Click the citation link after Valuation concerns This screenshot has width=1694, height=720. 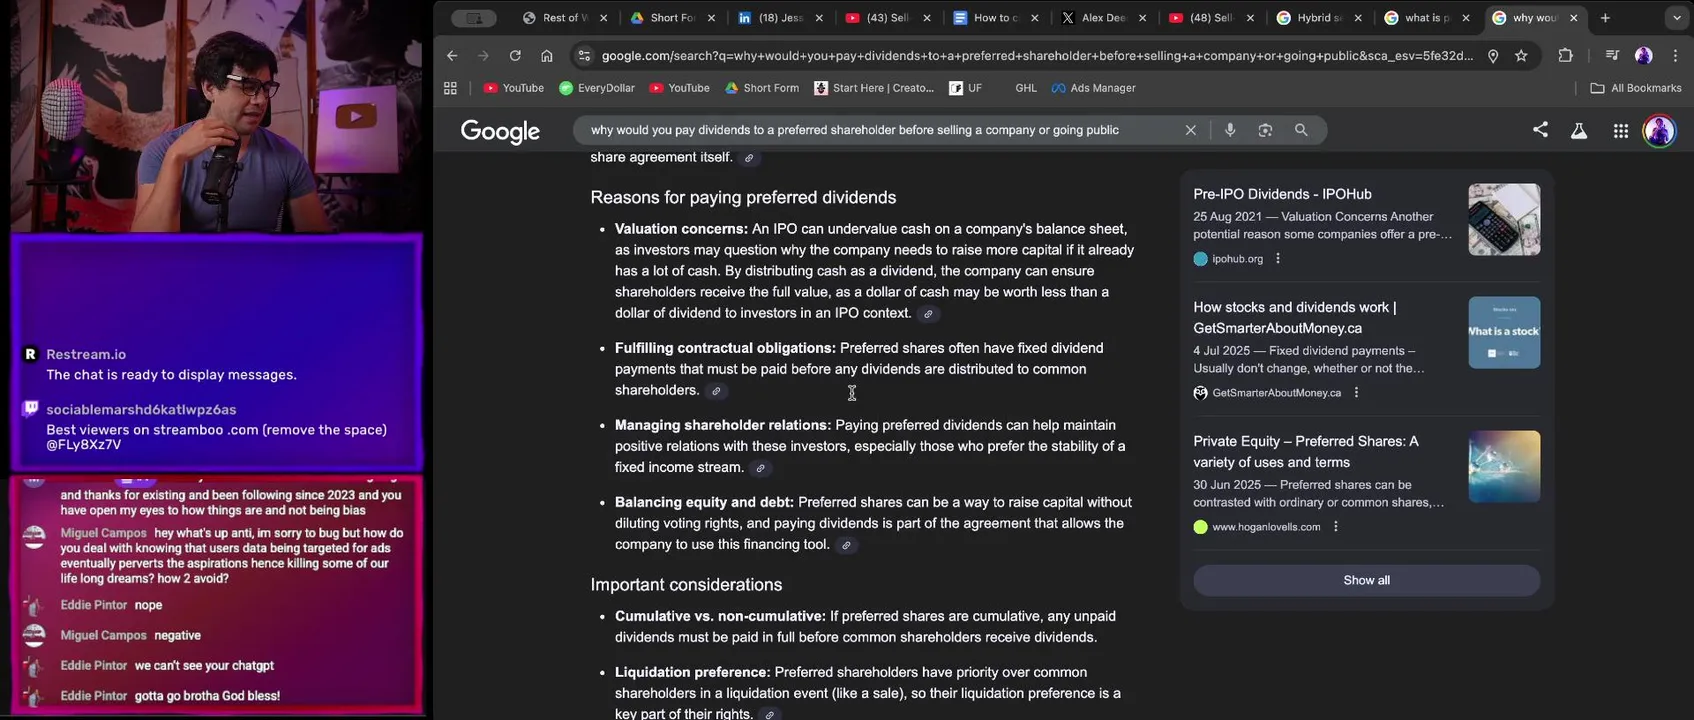coord(928,314)
